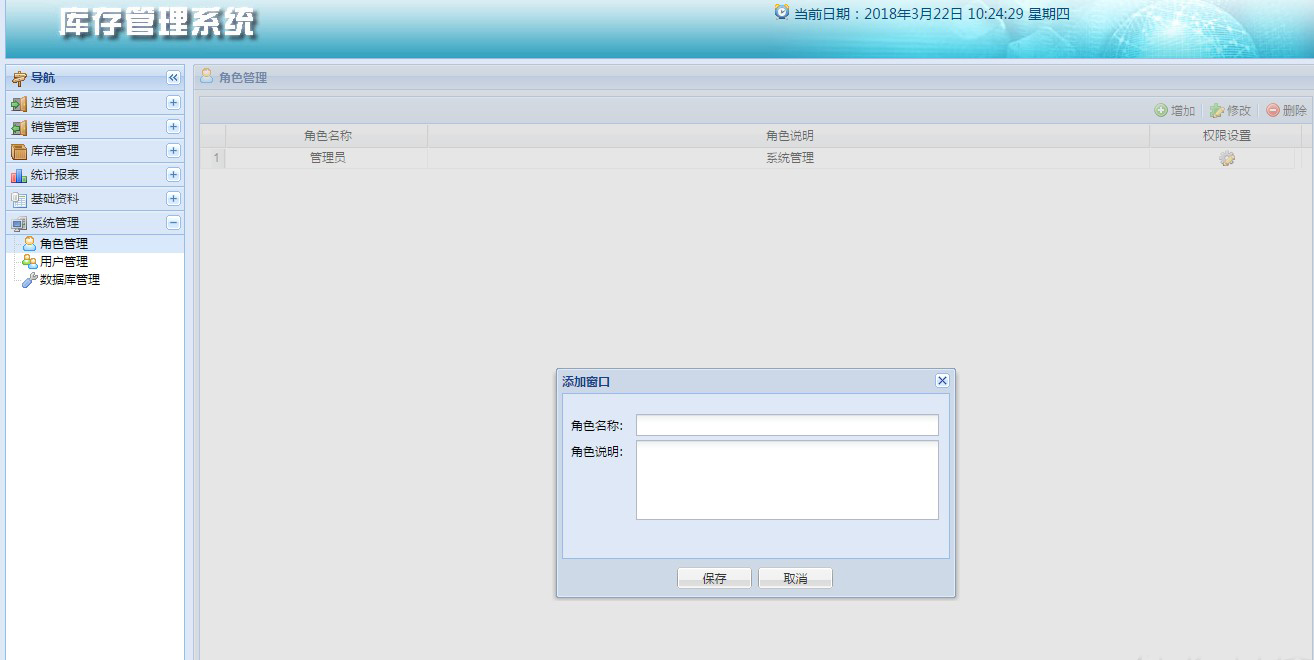Click the 库存管理系统 logo title
Viewport: 1314px width, 660px height.
click(x=157, y=24)
